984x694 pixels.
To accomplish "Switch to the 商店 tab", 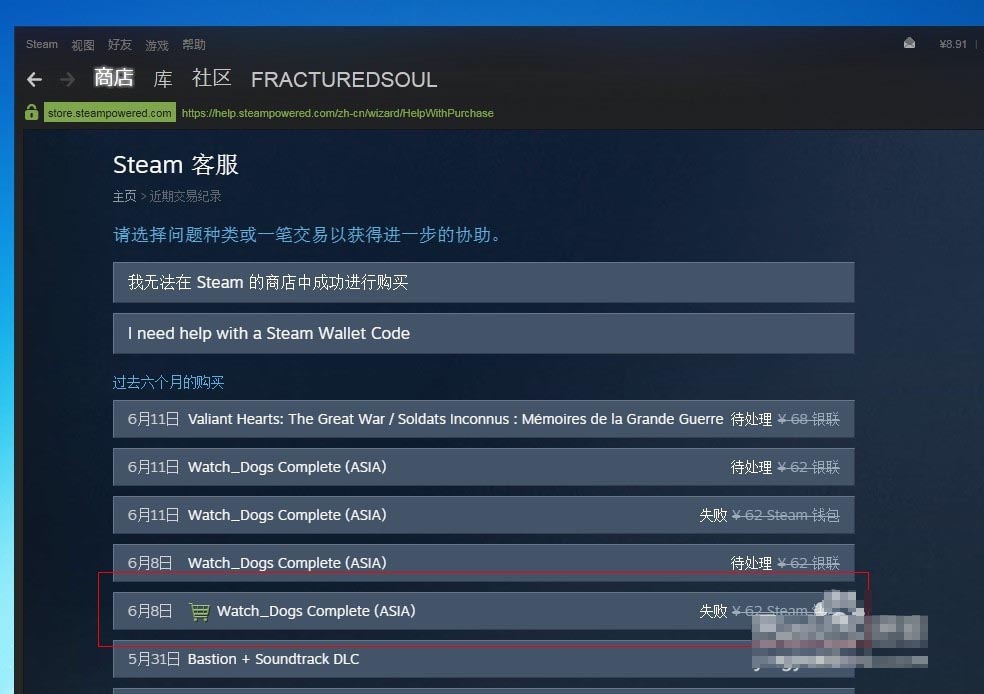I will [114, 78].
